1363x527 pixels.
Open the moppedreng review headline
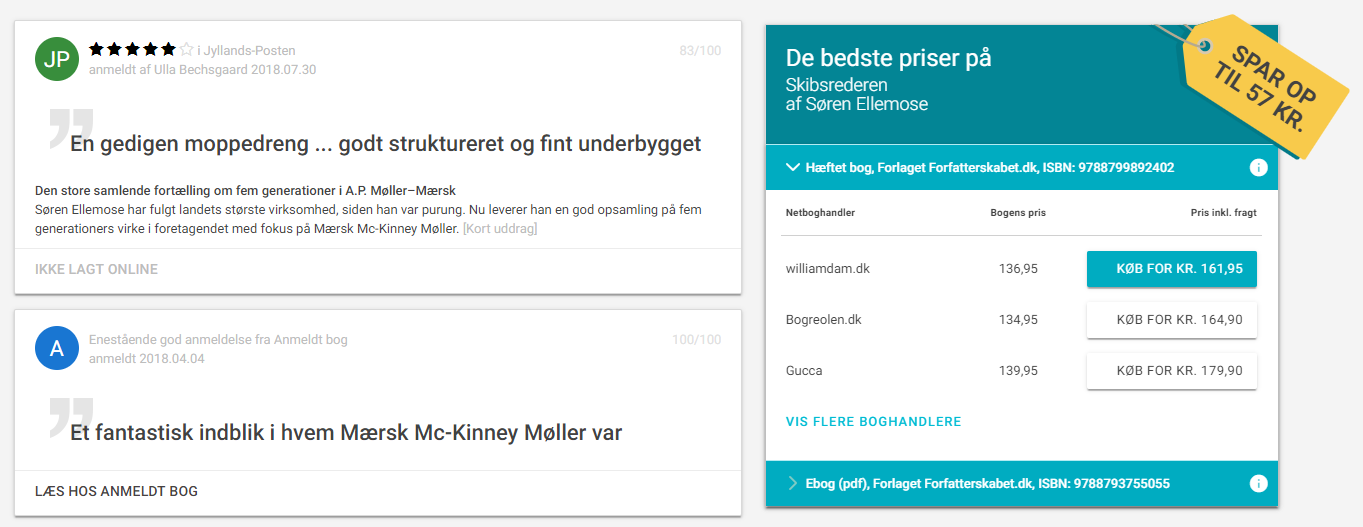(x=385, y=144)
